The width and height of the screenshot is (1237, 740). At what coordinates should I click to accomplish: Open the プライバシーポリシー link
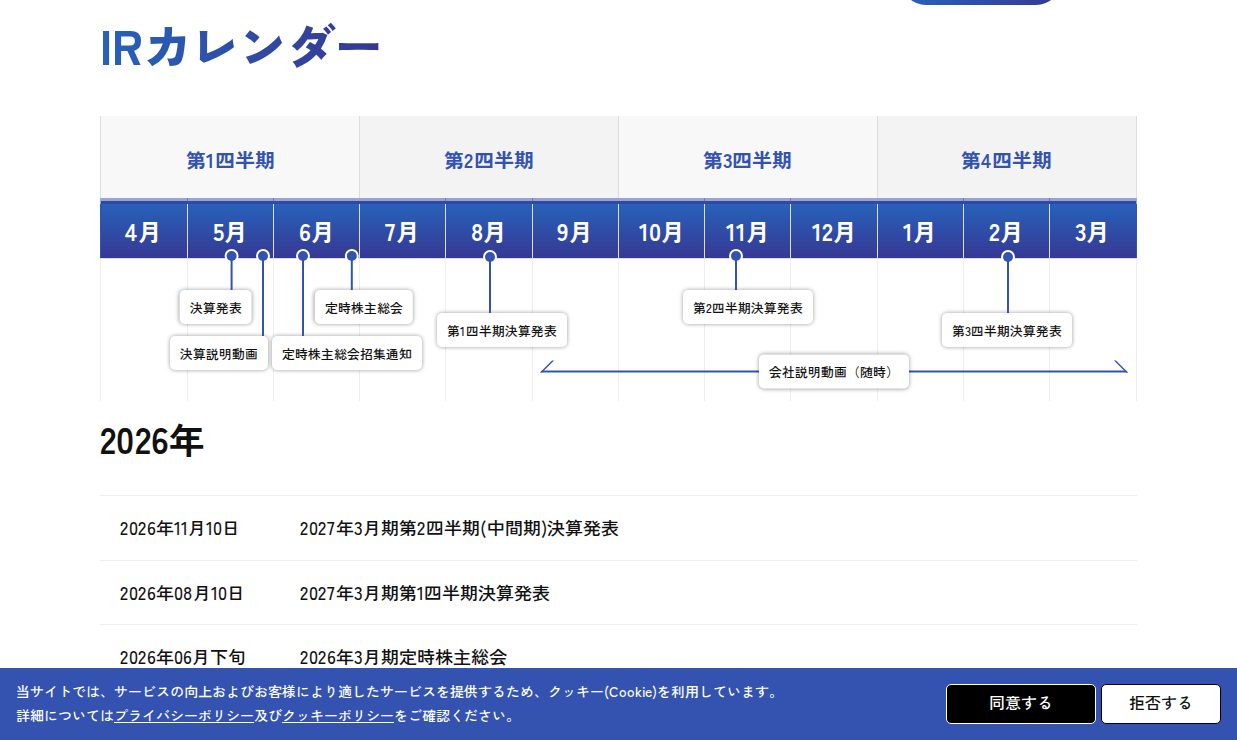(x=184, y=716)
